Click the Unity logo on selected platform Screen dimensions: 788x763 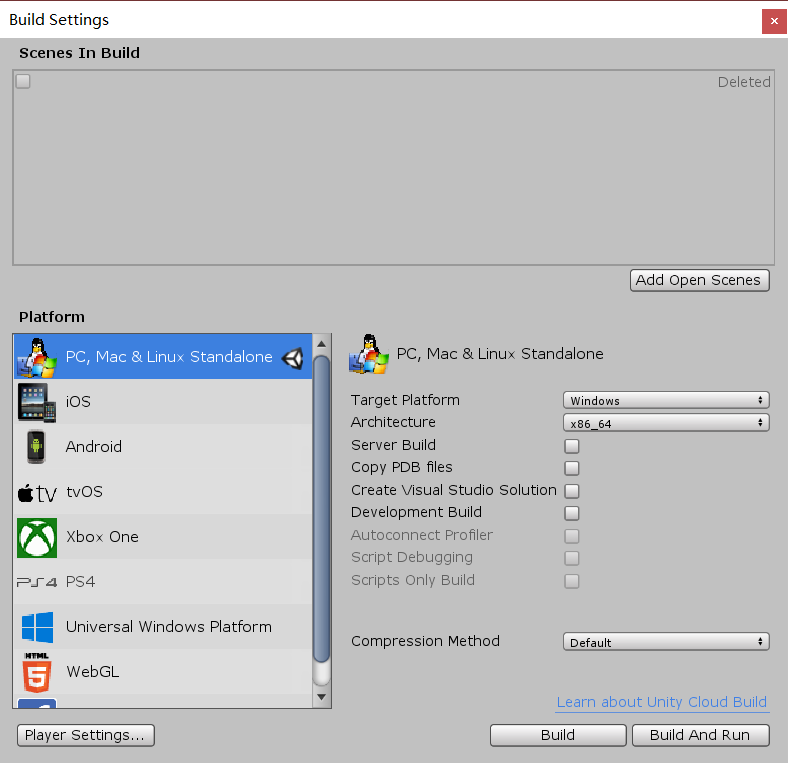tap(292, 358)
